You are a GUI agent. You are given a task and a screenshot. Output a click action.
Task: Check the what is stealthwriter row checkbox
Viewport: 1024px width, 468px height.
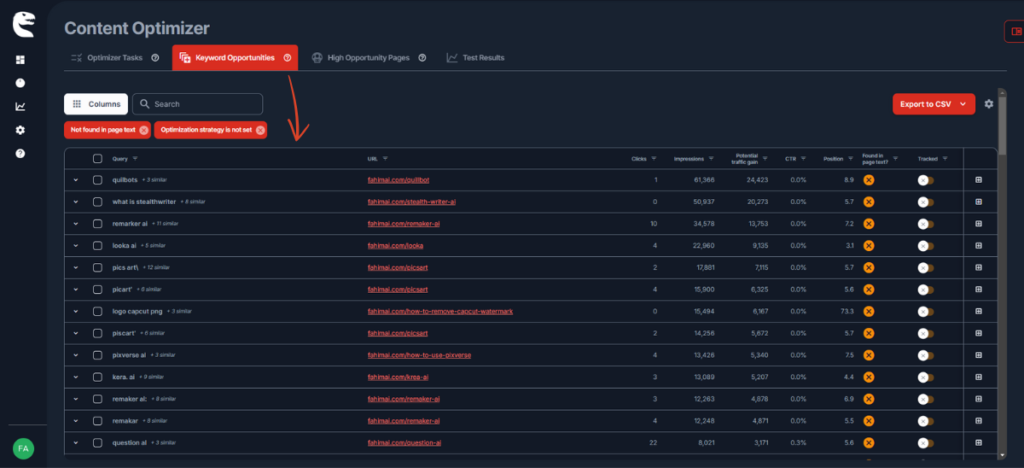(x=97, y=202)
